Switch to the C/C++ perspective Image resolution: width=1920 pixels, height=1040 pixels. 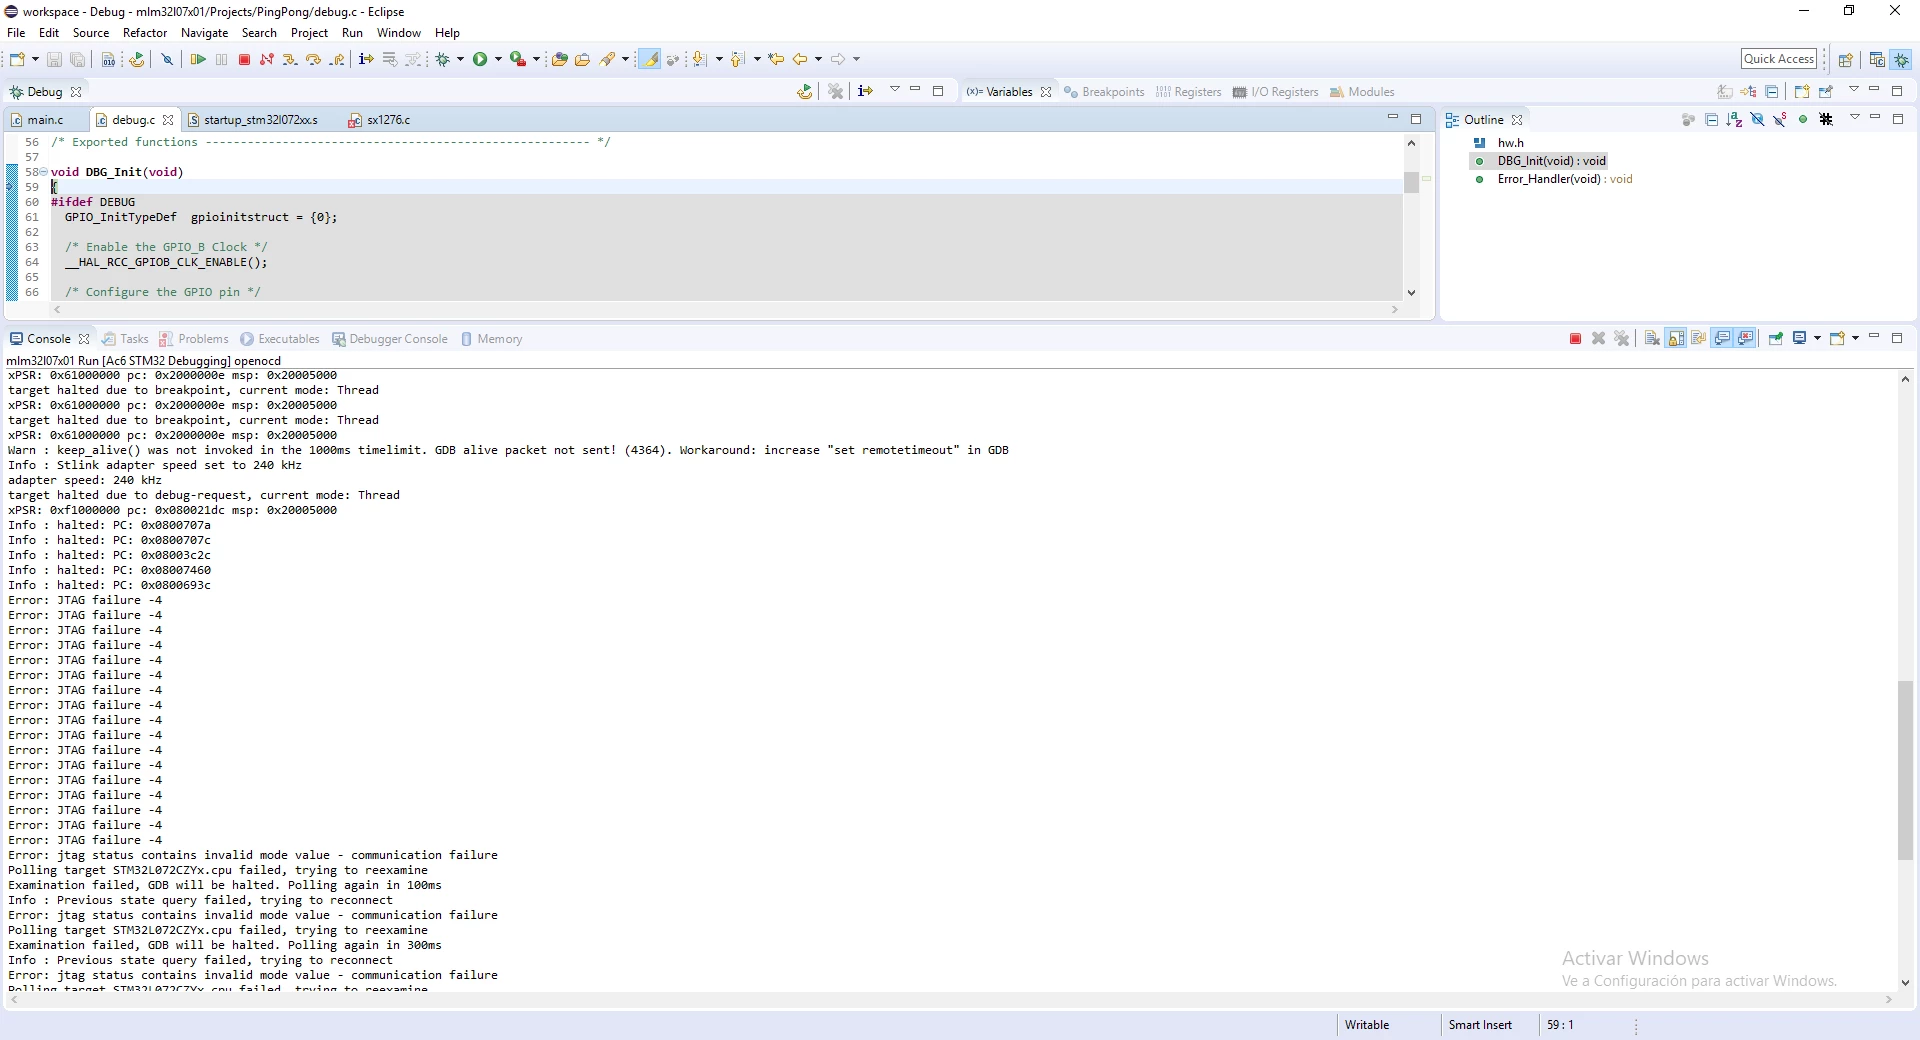pos(1877,60)
